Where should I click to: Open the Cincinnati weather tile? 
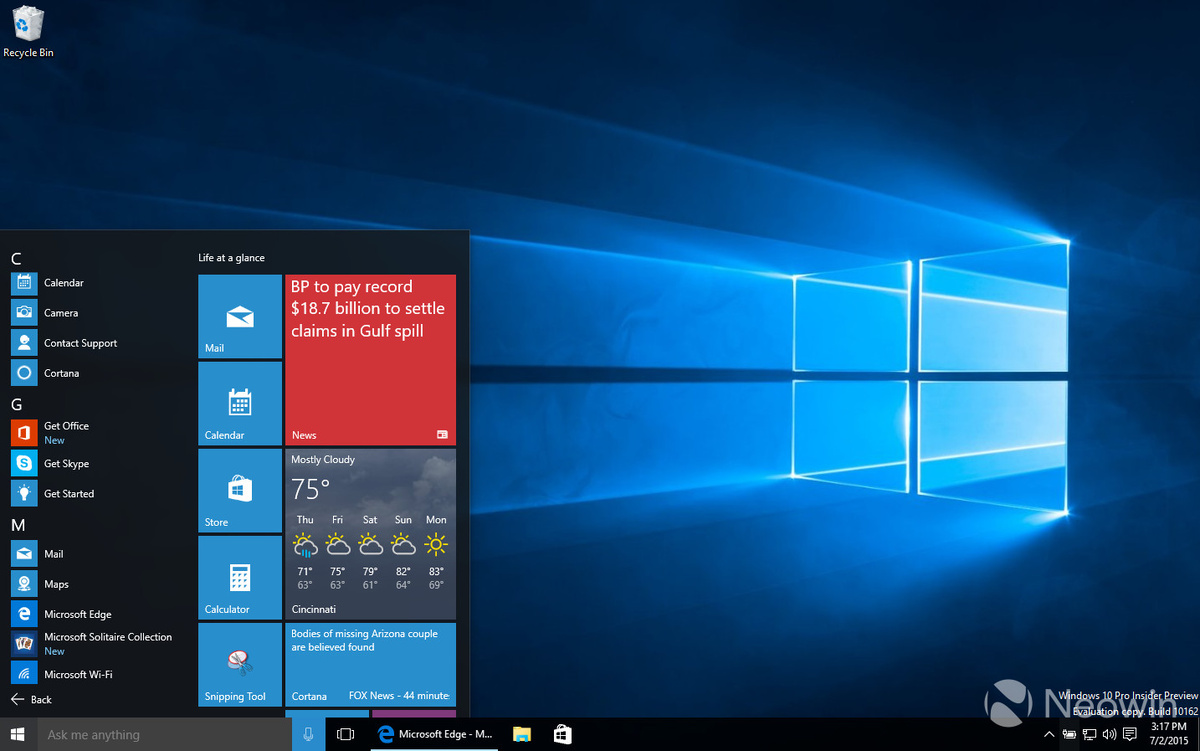370,534
